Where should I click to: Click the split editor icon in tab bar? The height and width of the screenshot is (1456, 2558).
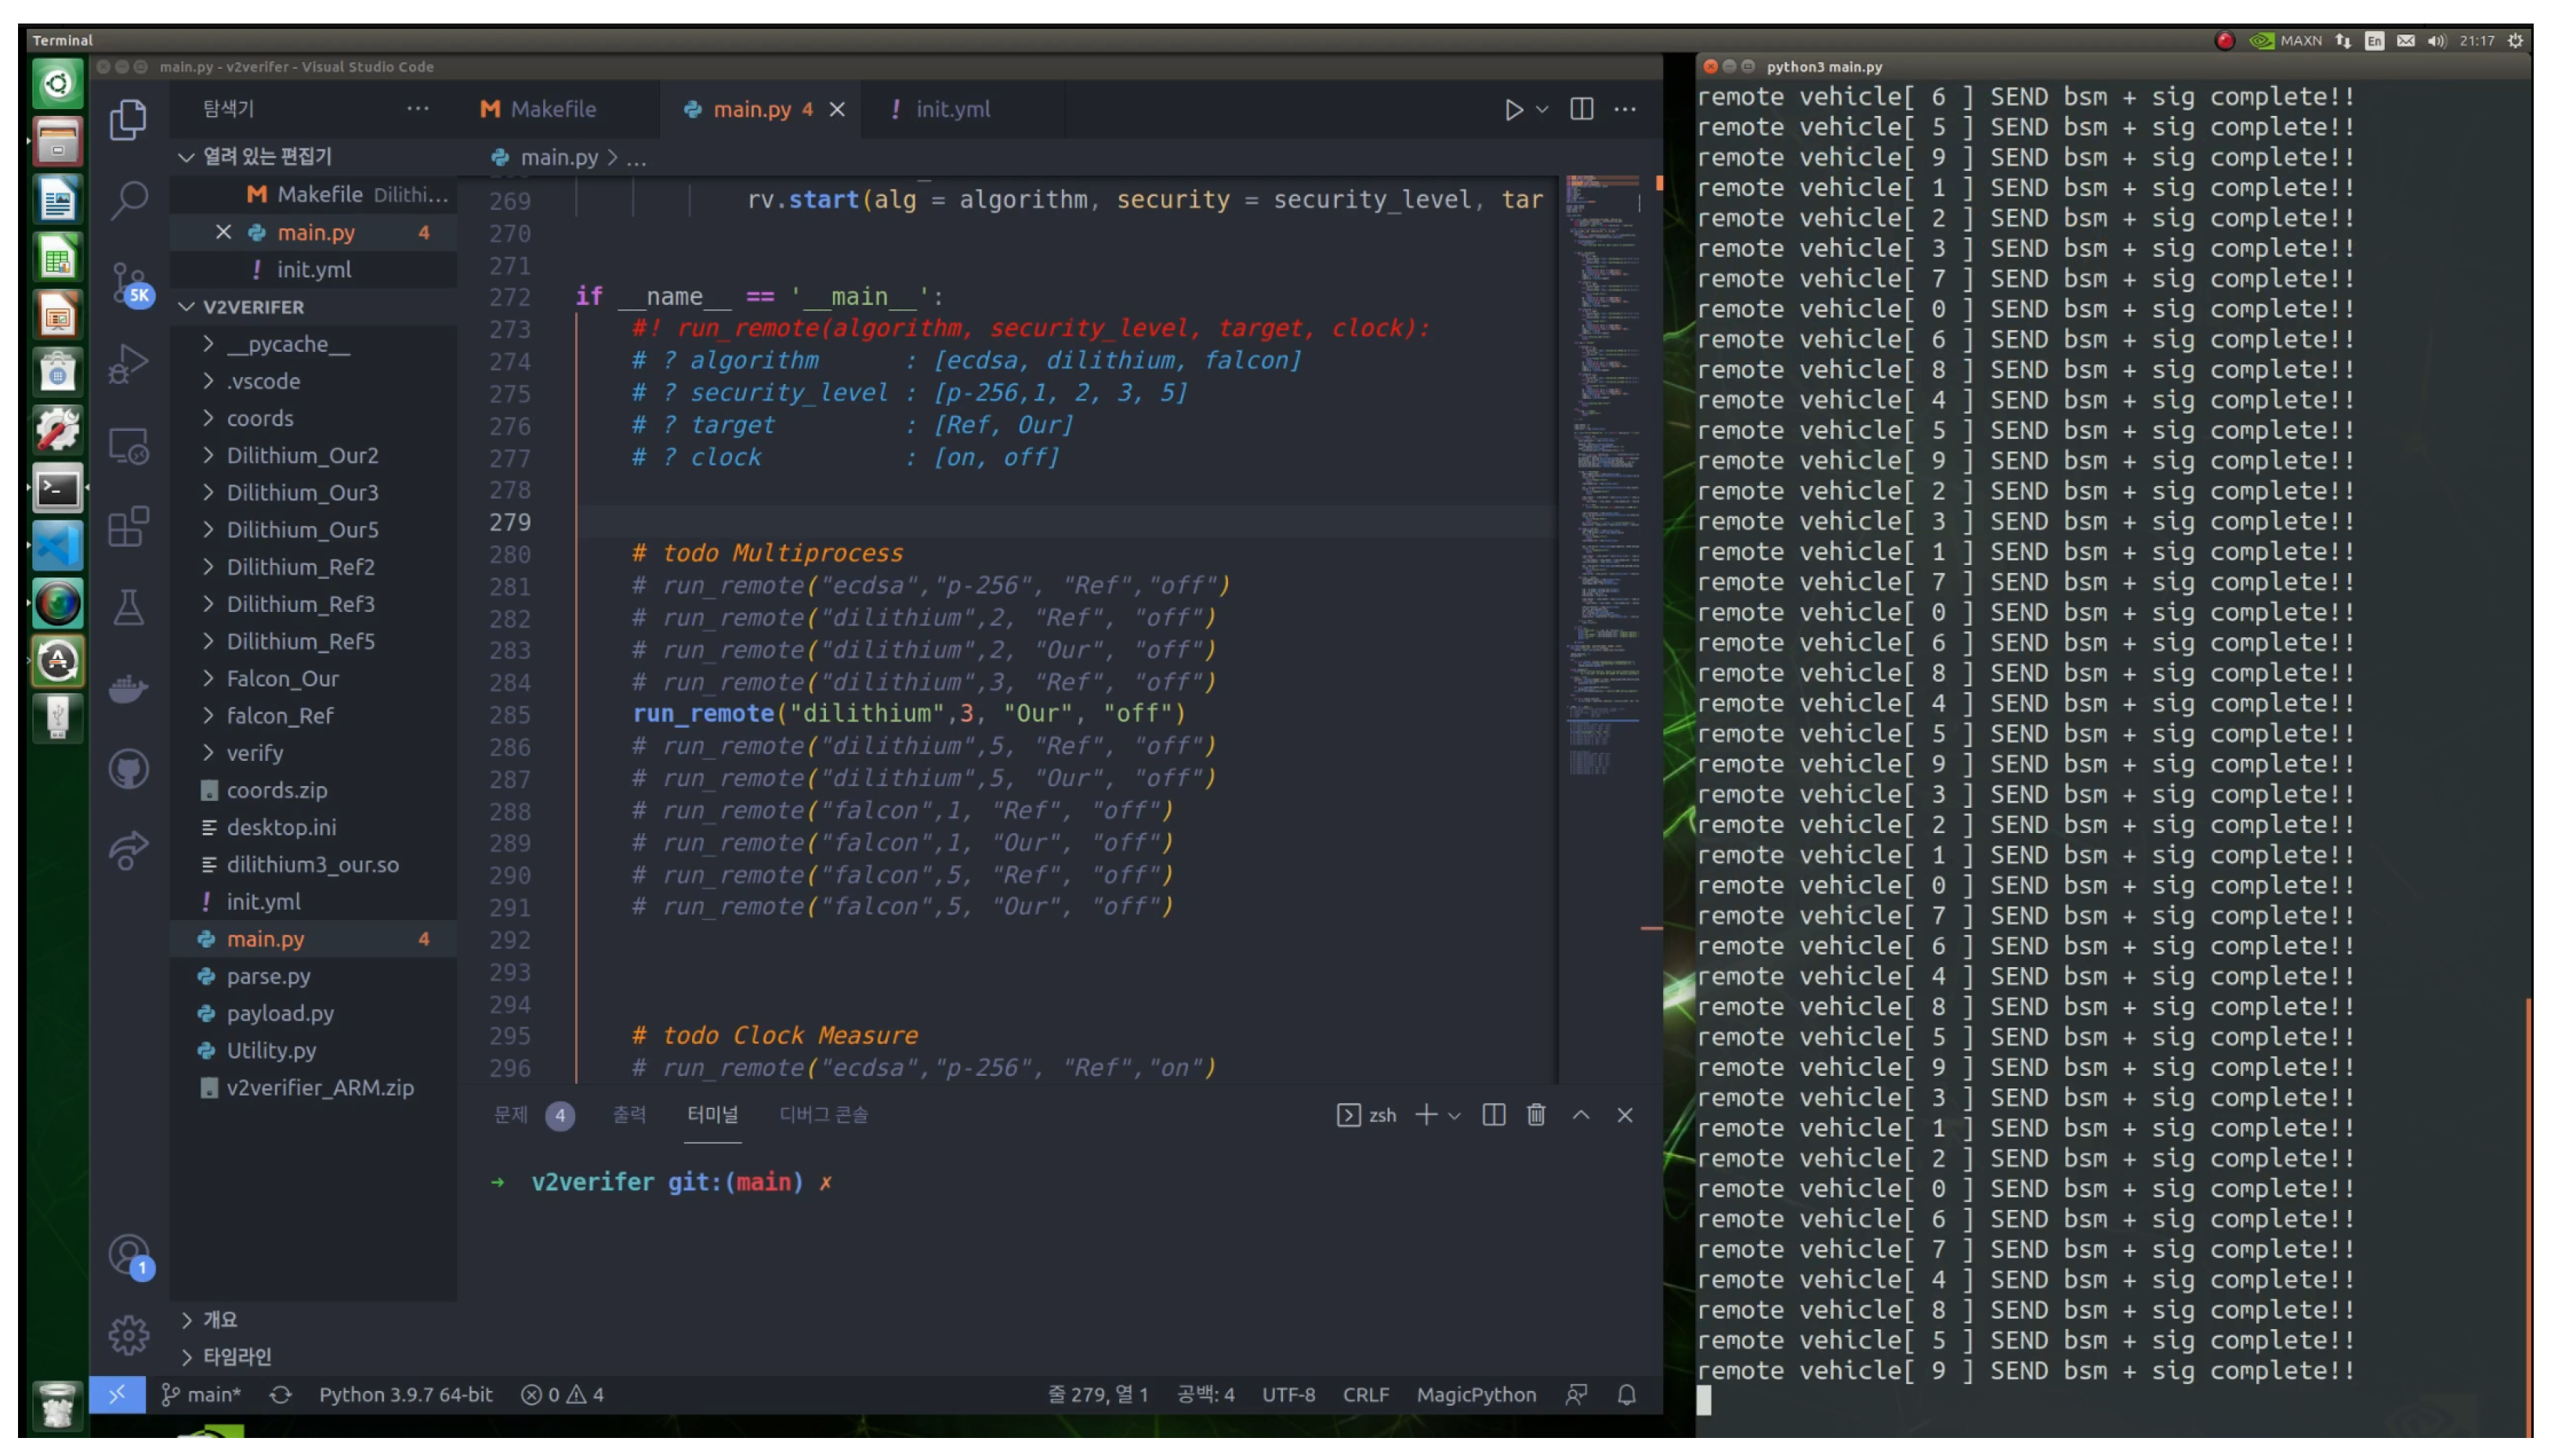(x=1581, y=109)
